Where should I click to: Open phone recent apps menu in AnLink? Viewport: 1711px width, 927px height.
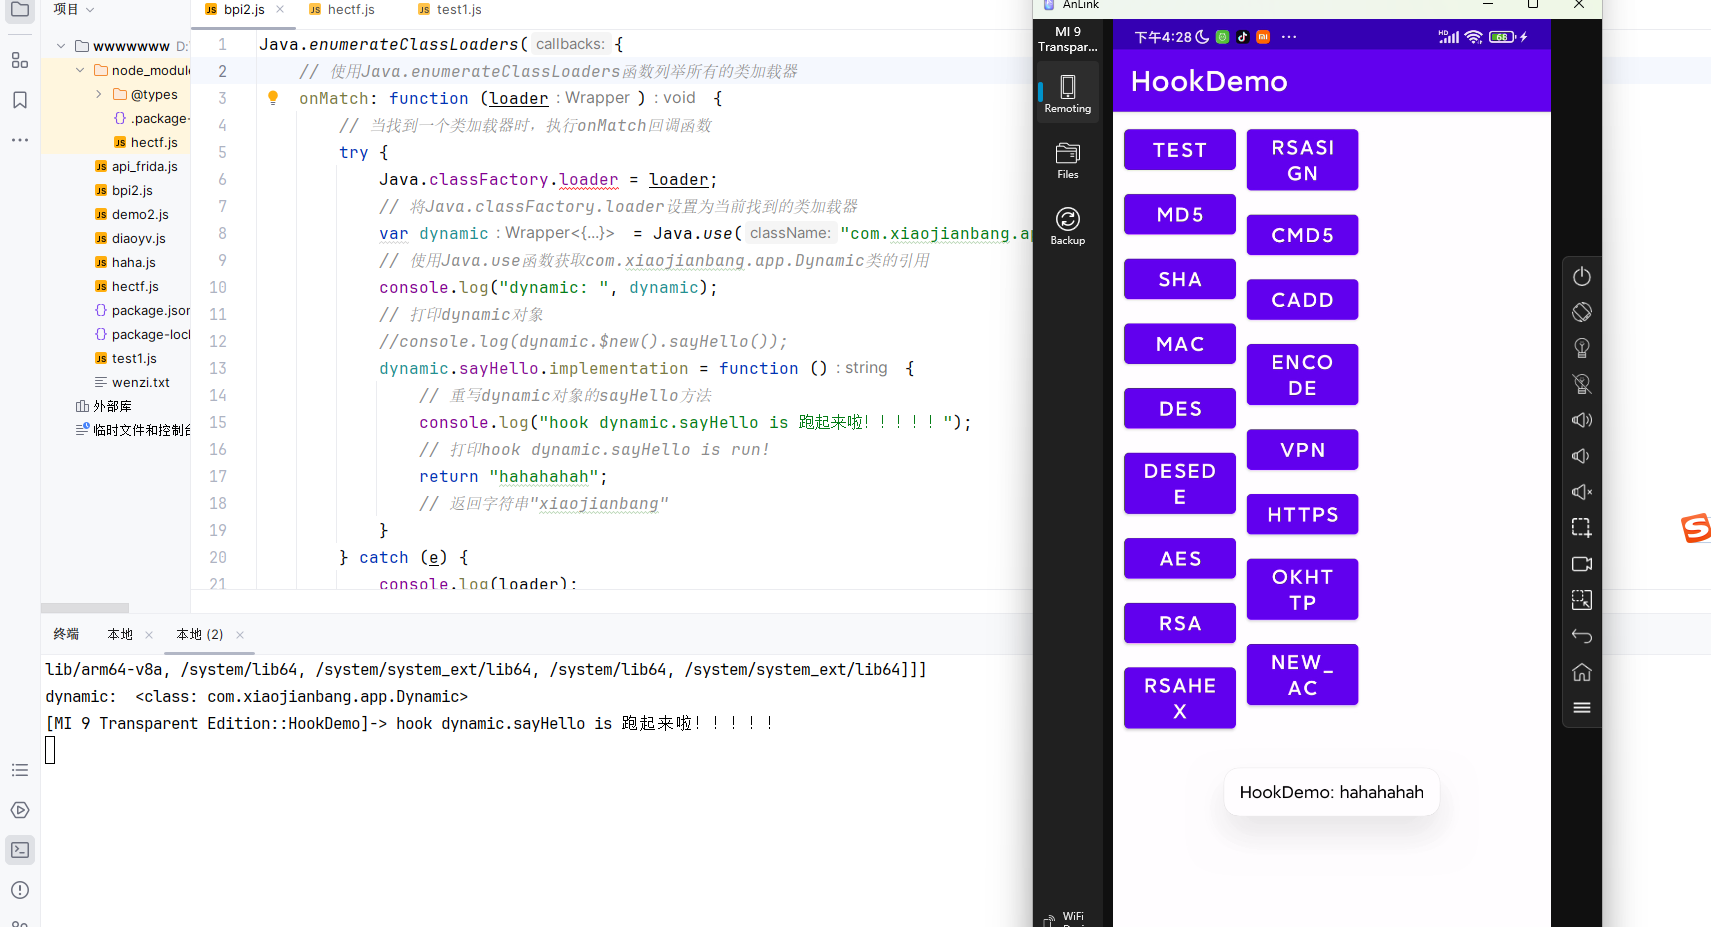(x=1582, y=708)
